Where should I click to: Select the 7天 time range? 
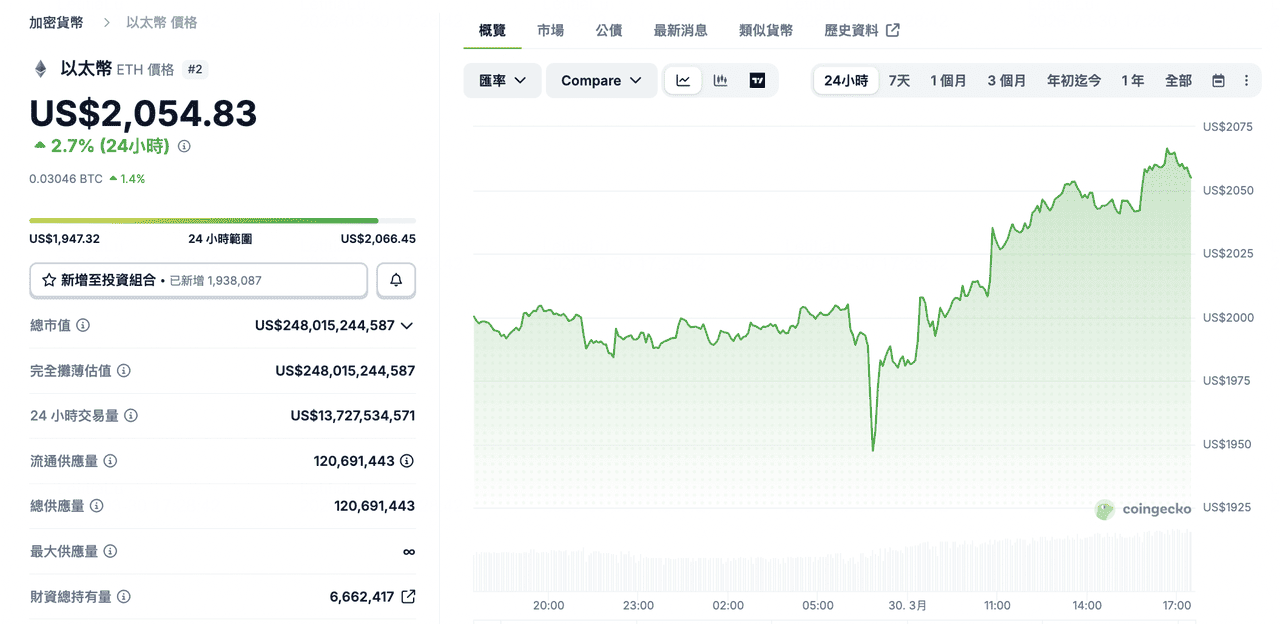pos(899,81)
